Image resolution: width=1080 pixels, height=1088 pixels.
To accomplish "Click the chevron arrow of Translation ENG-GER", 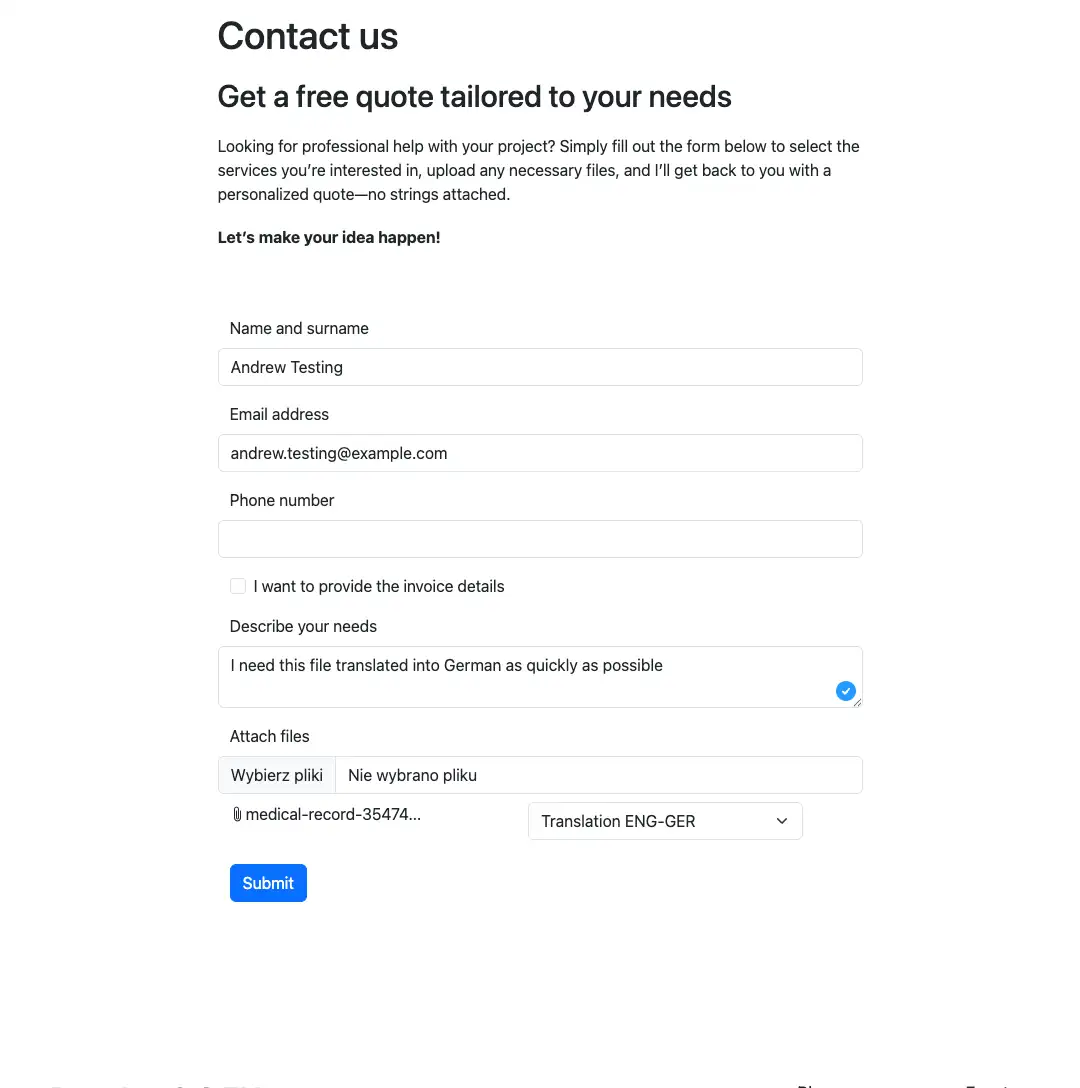I will [x=782, y=821].
